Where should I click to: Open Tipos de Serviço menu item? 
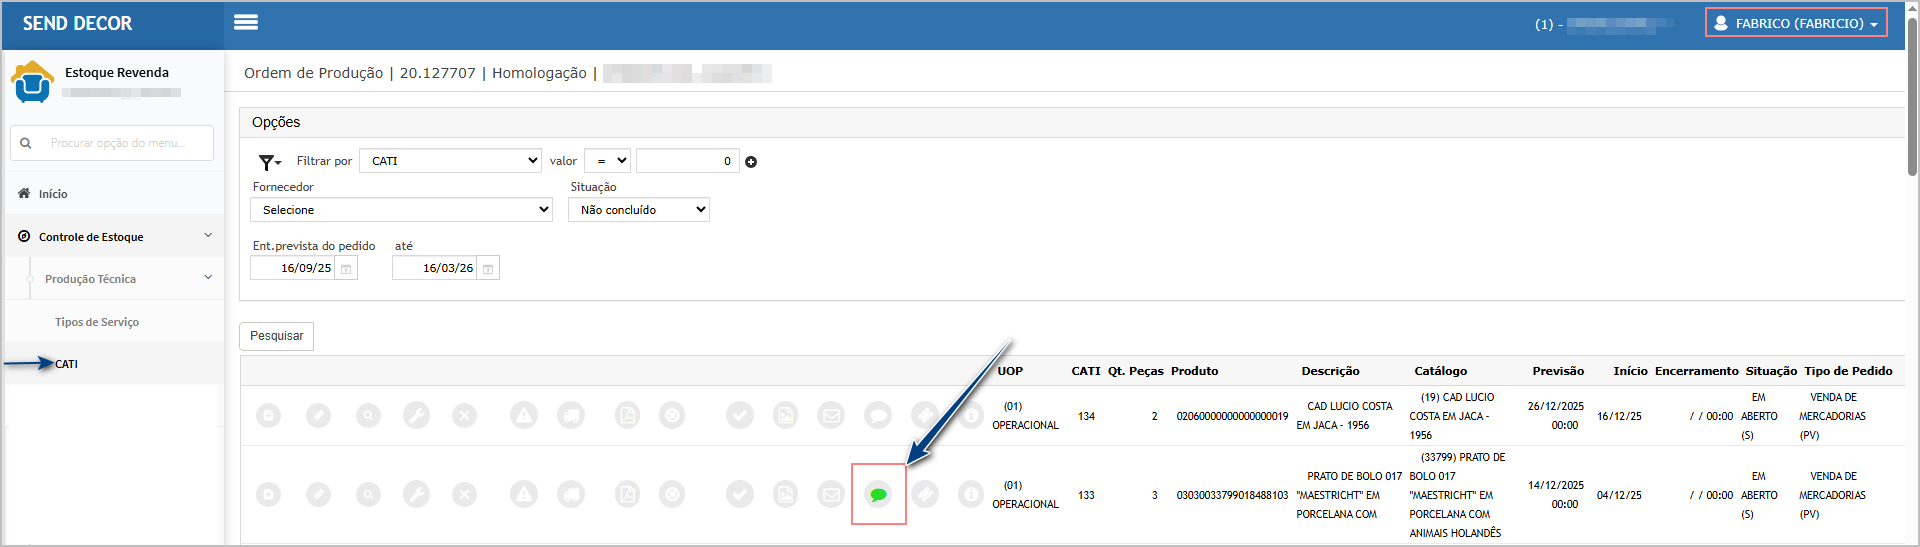[x=97, y=322]
